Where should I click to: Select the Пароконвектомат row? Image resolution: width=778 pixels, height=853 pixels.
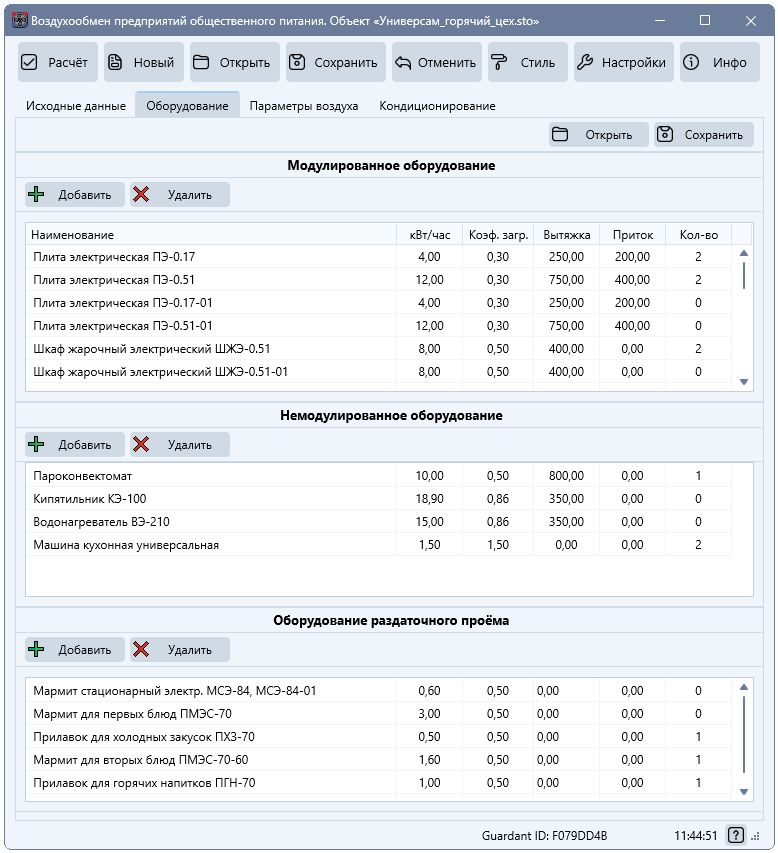tap(210, 476)
